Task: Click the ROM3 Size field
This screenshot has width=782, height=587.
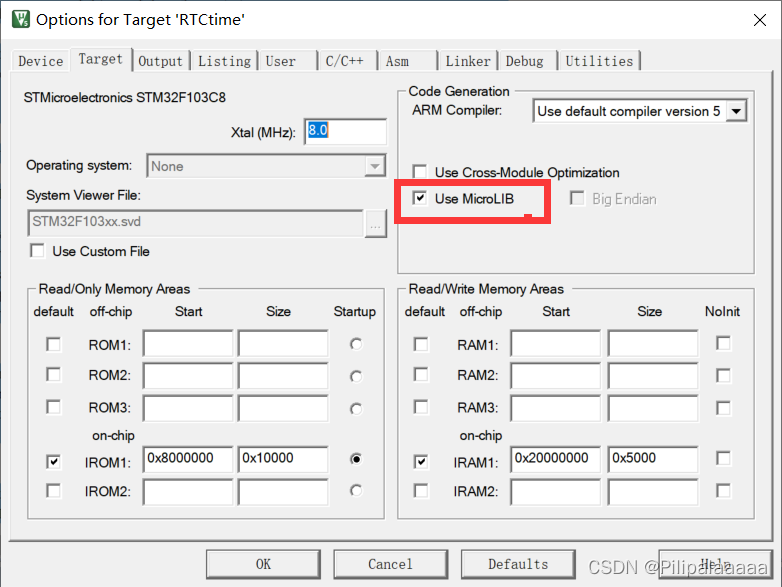Action: click(x=283, y=408)
